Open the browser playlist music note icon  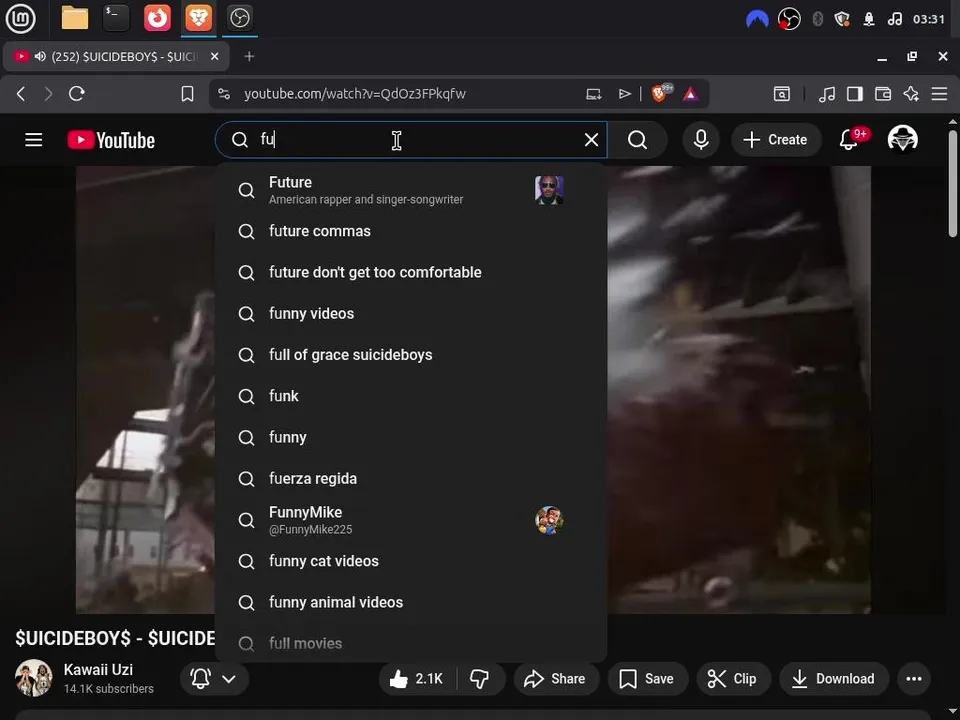827,94
